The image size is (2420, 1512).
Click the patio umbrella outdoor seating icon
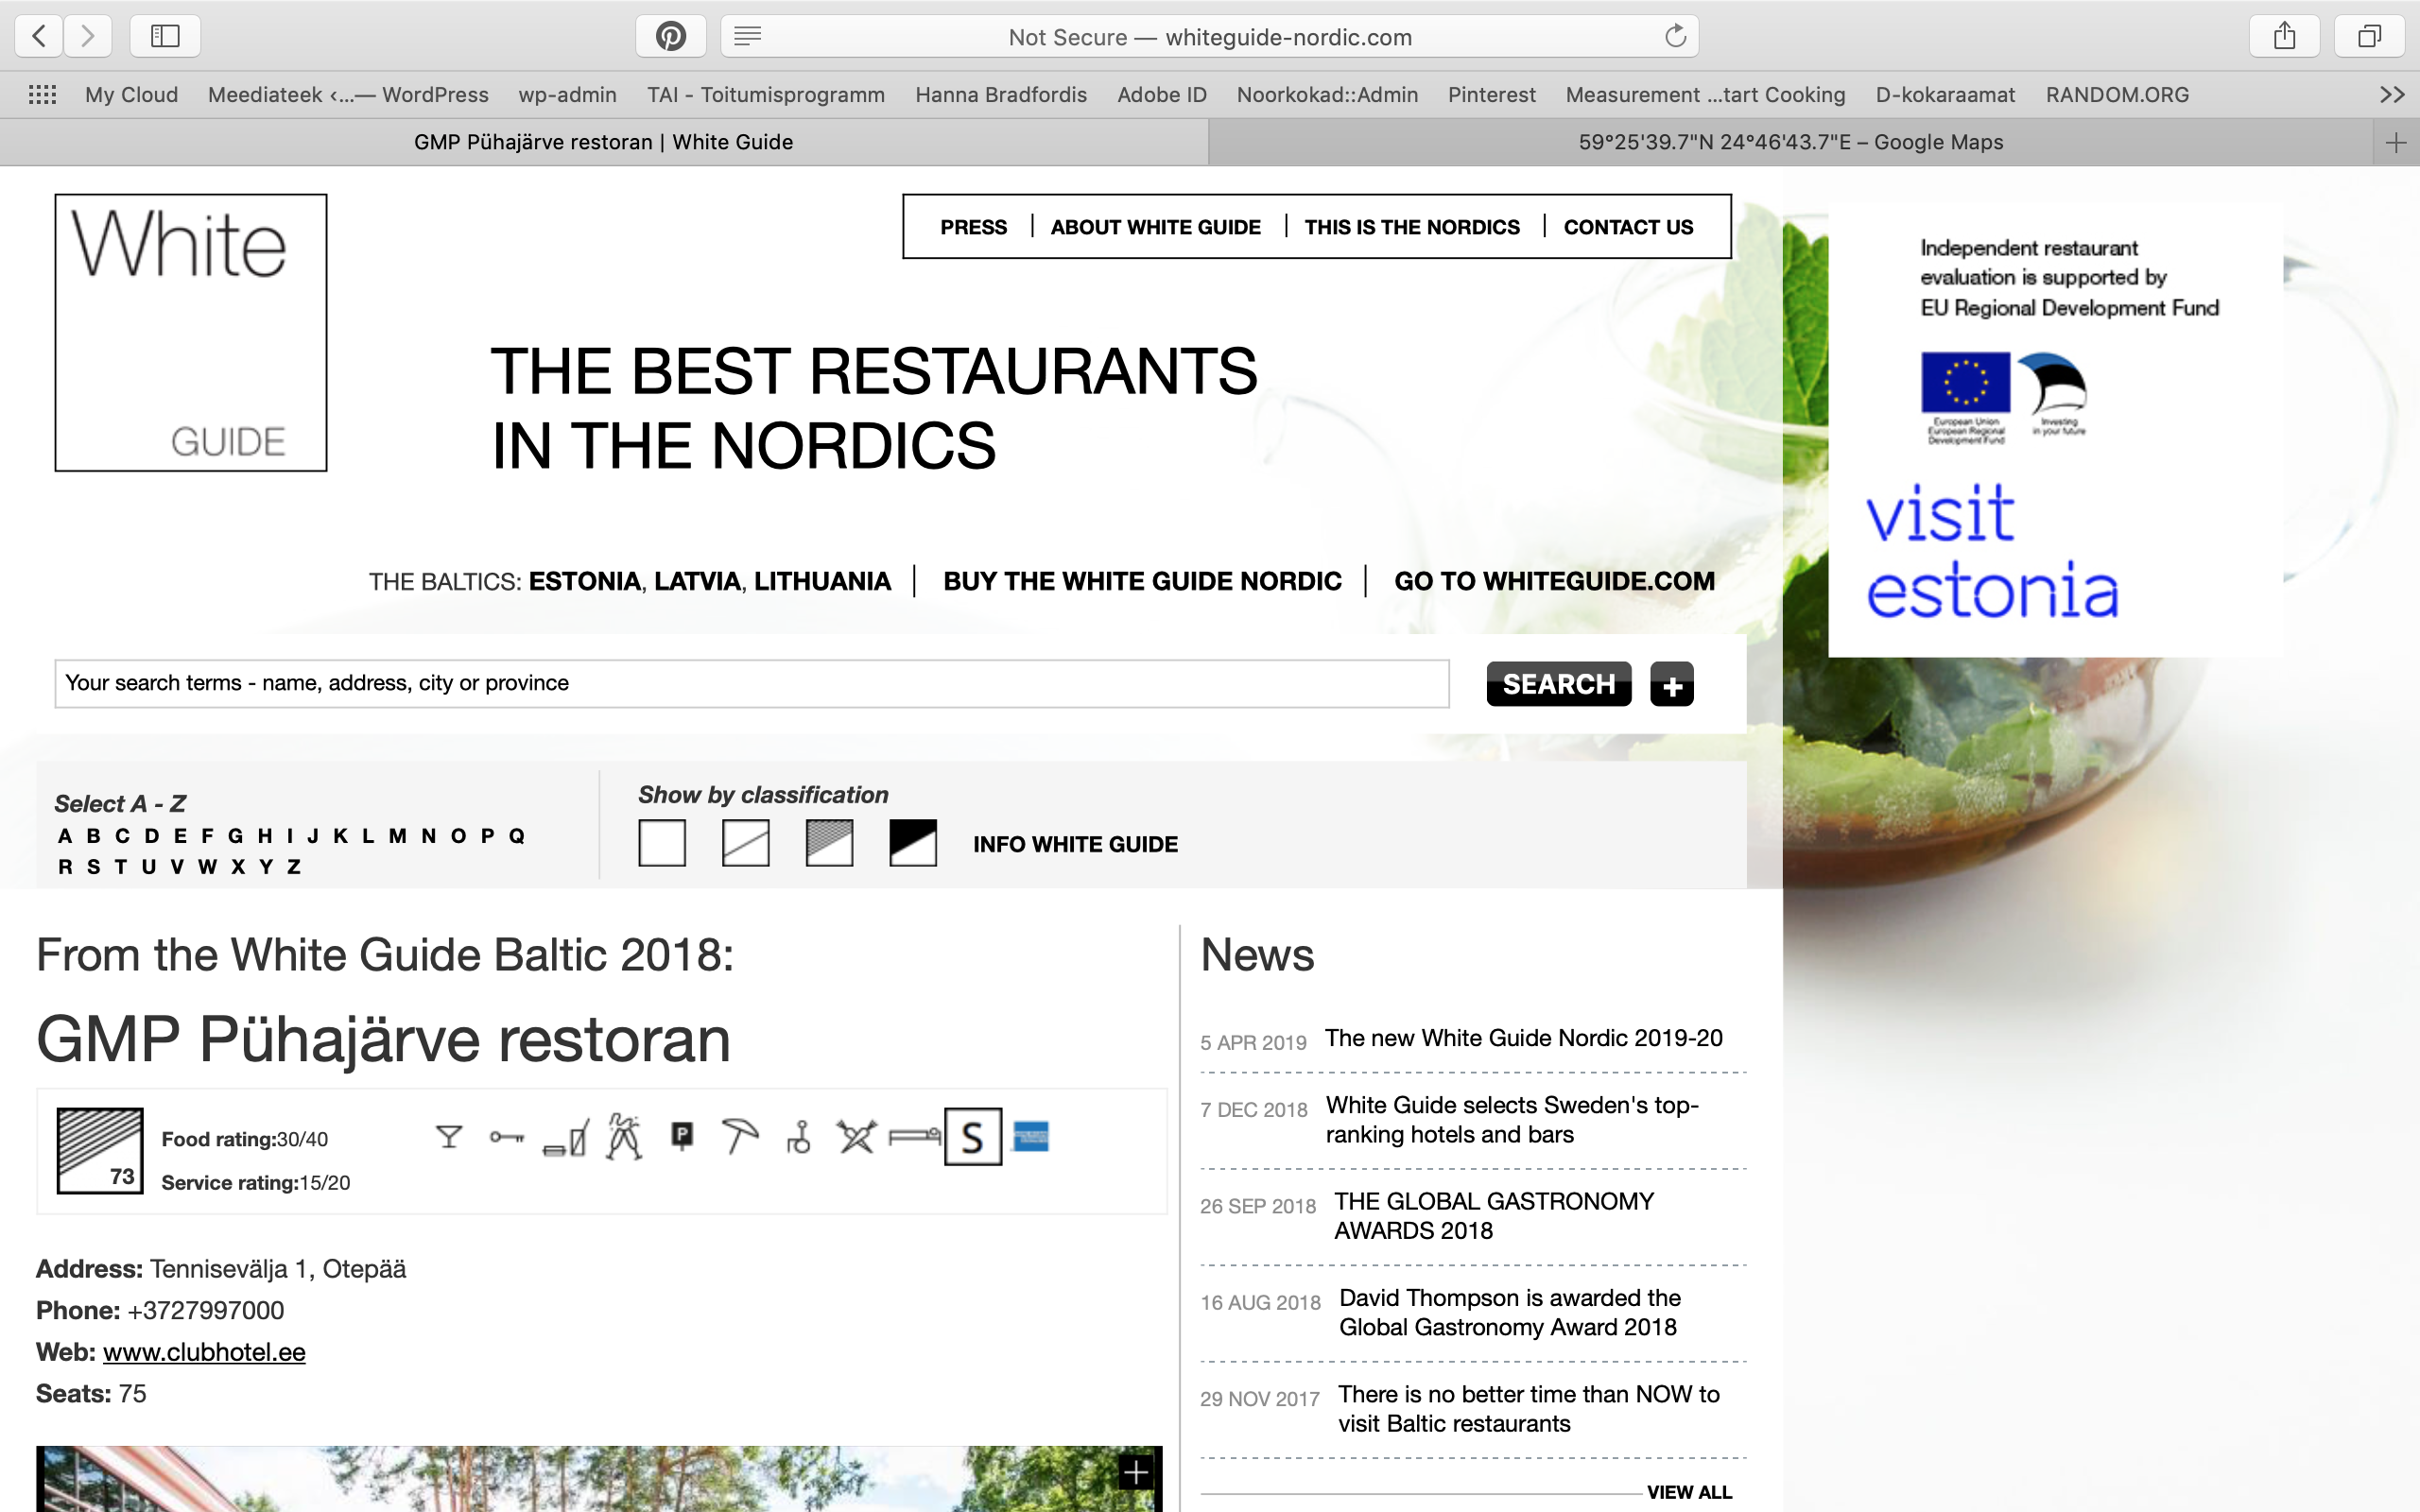tap(740, 1136)
